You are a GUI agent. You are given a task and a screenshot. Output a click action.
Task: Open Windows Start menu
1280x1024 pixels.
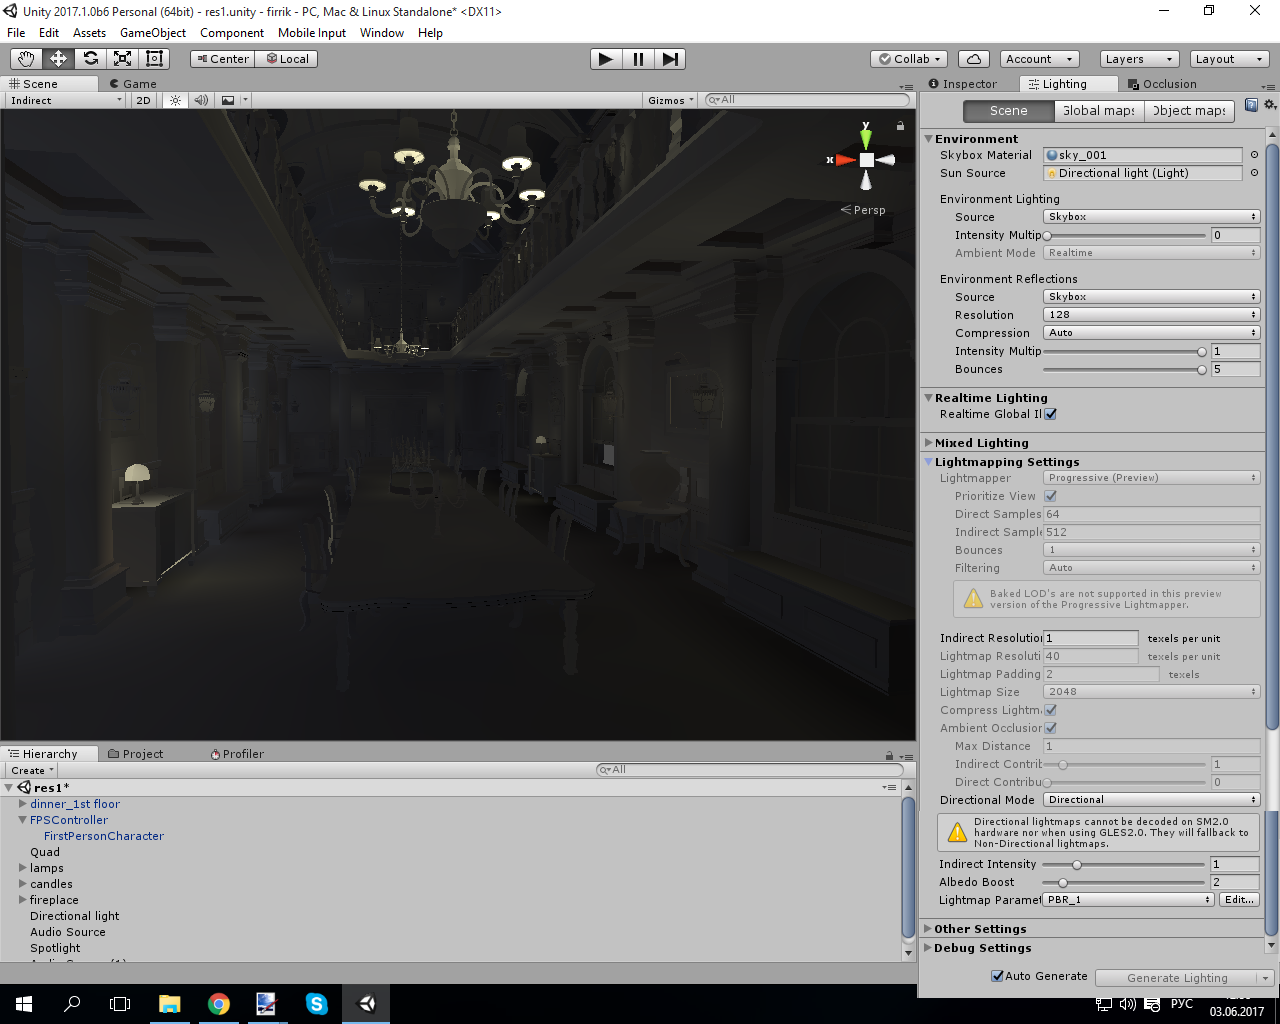(24, 1004)
